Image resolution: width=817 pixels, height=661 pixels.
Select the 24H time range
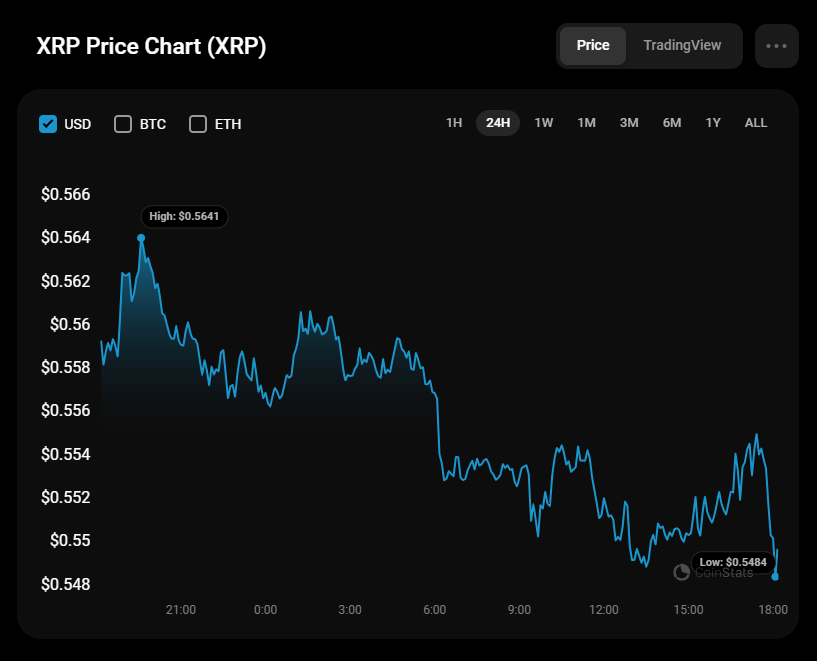[x=497, y=123]
